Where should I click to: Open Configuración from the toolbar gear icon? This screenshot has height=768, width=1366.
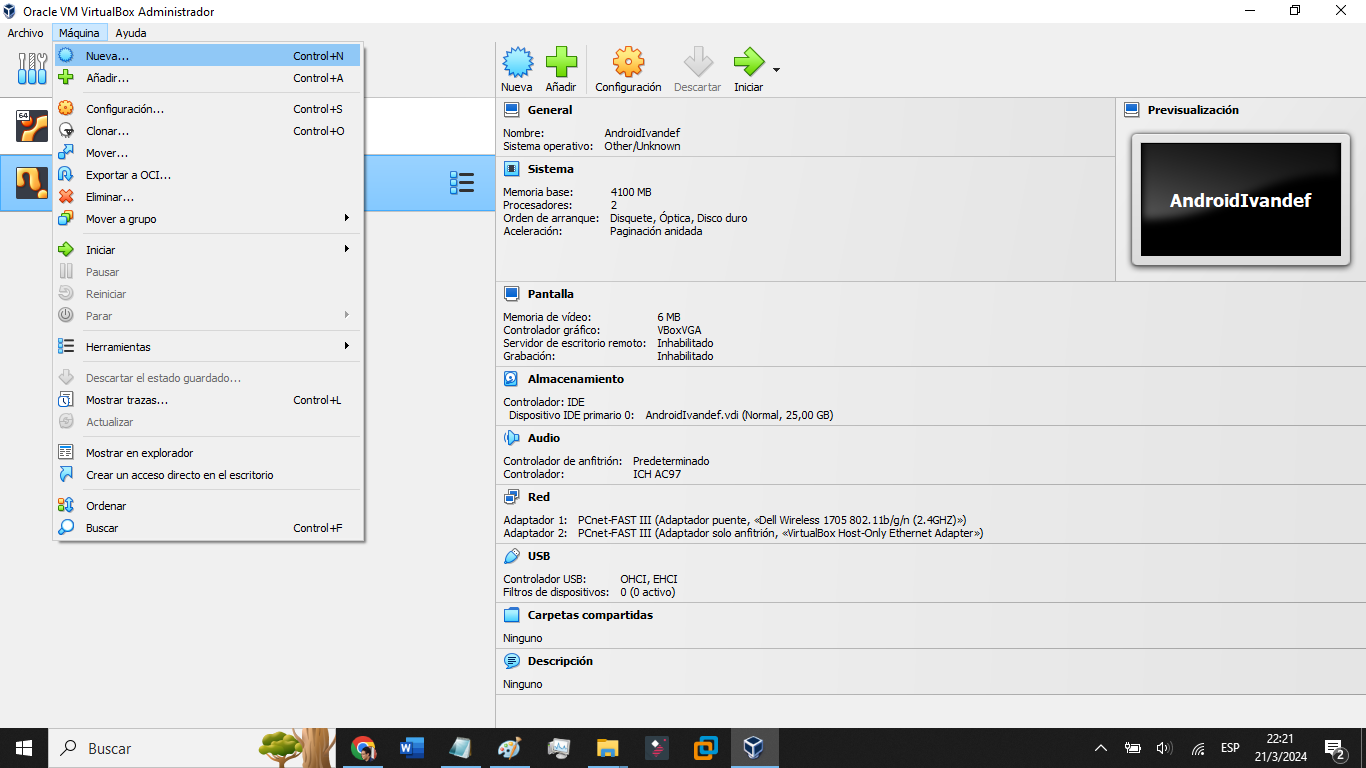pos(628,63)
